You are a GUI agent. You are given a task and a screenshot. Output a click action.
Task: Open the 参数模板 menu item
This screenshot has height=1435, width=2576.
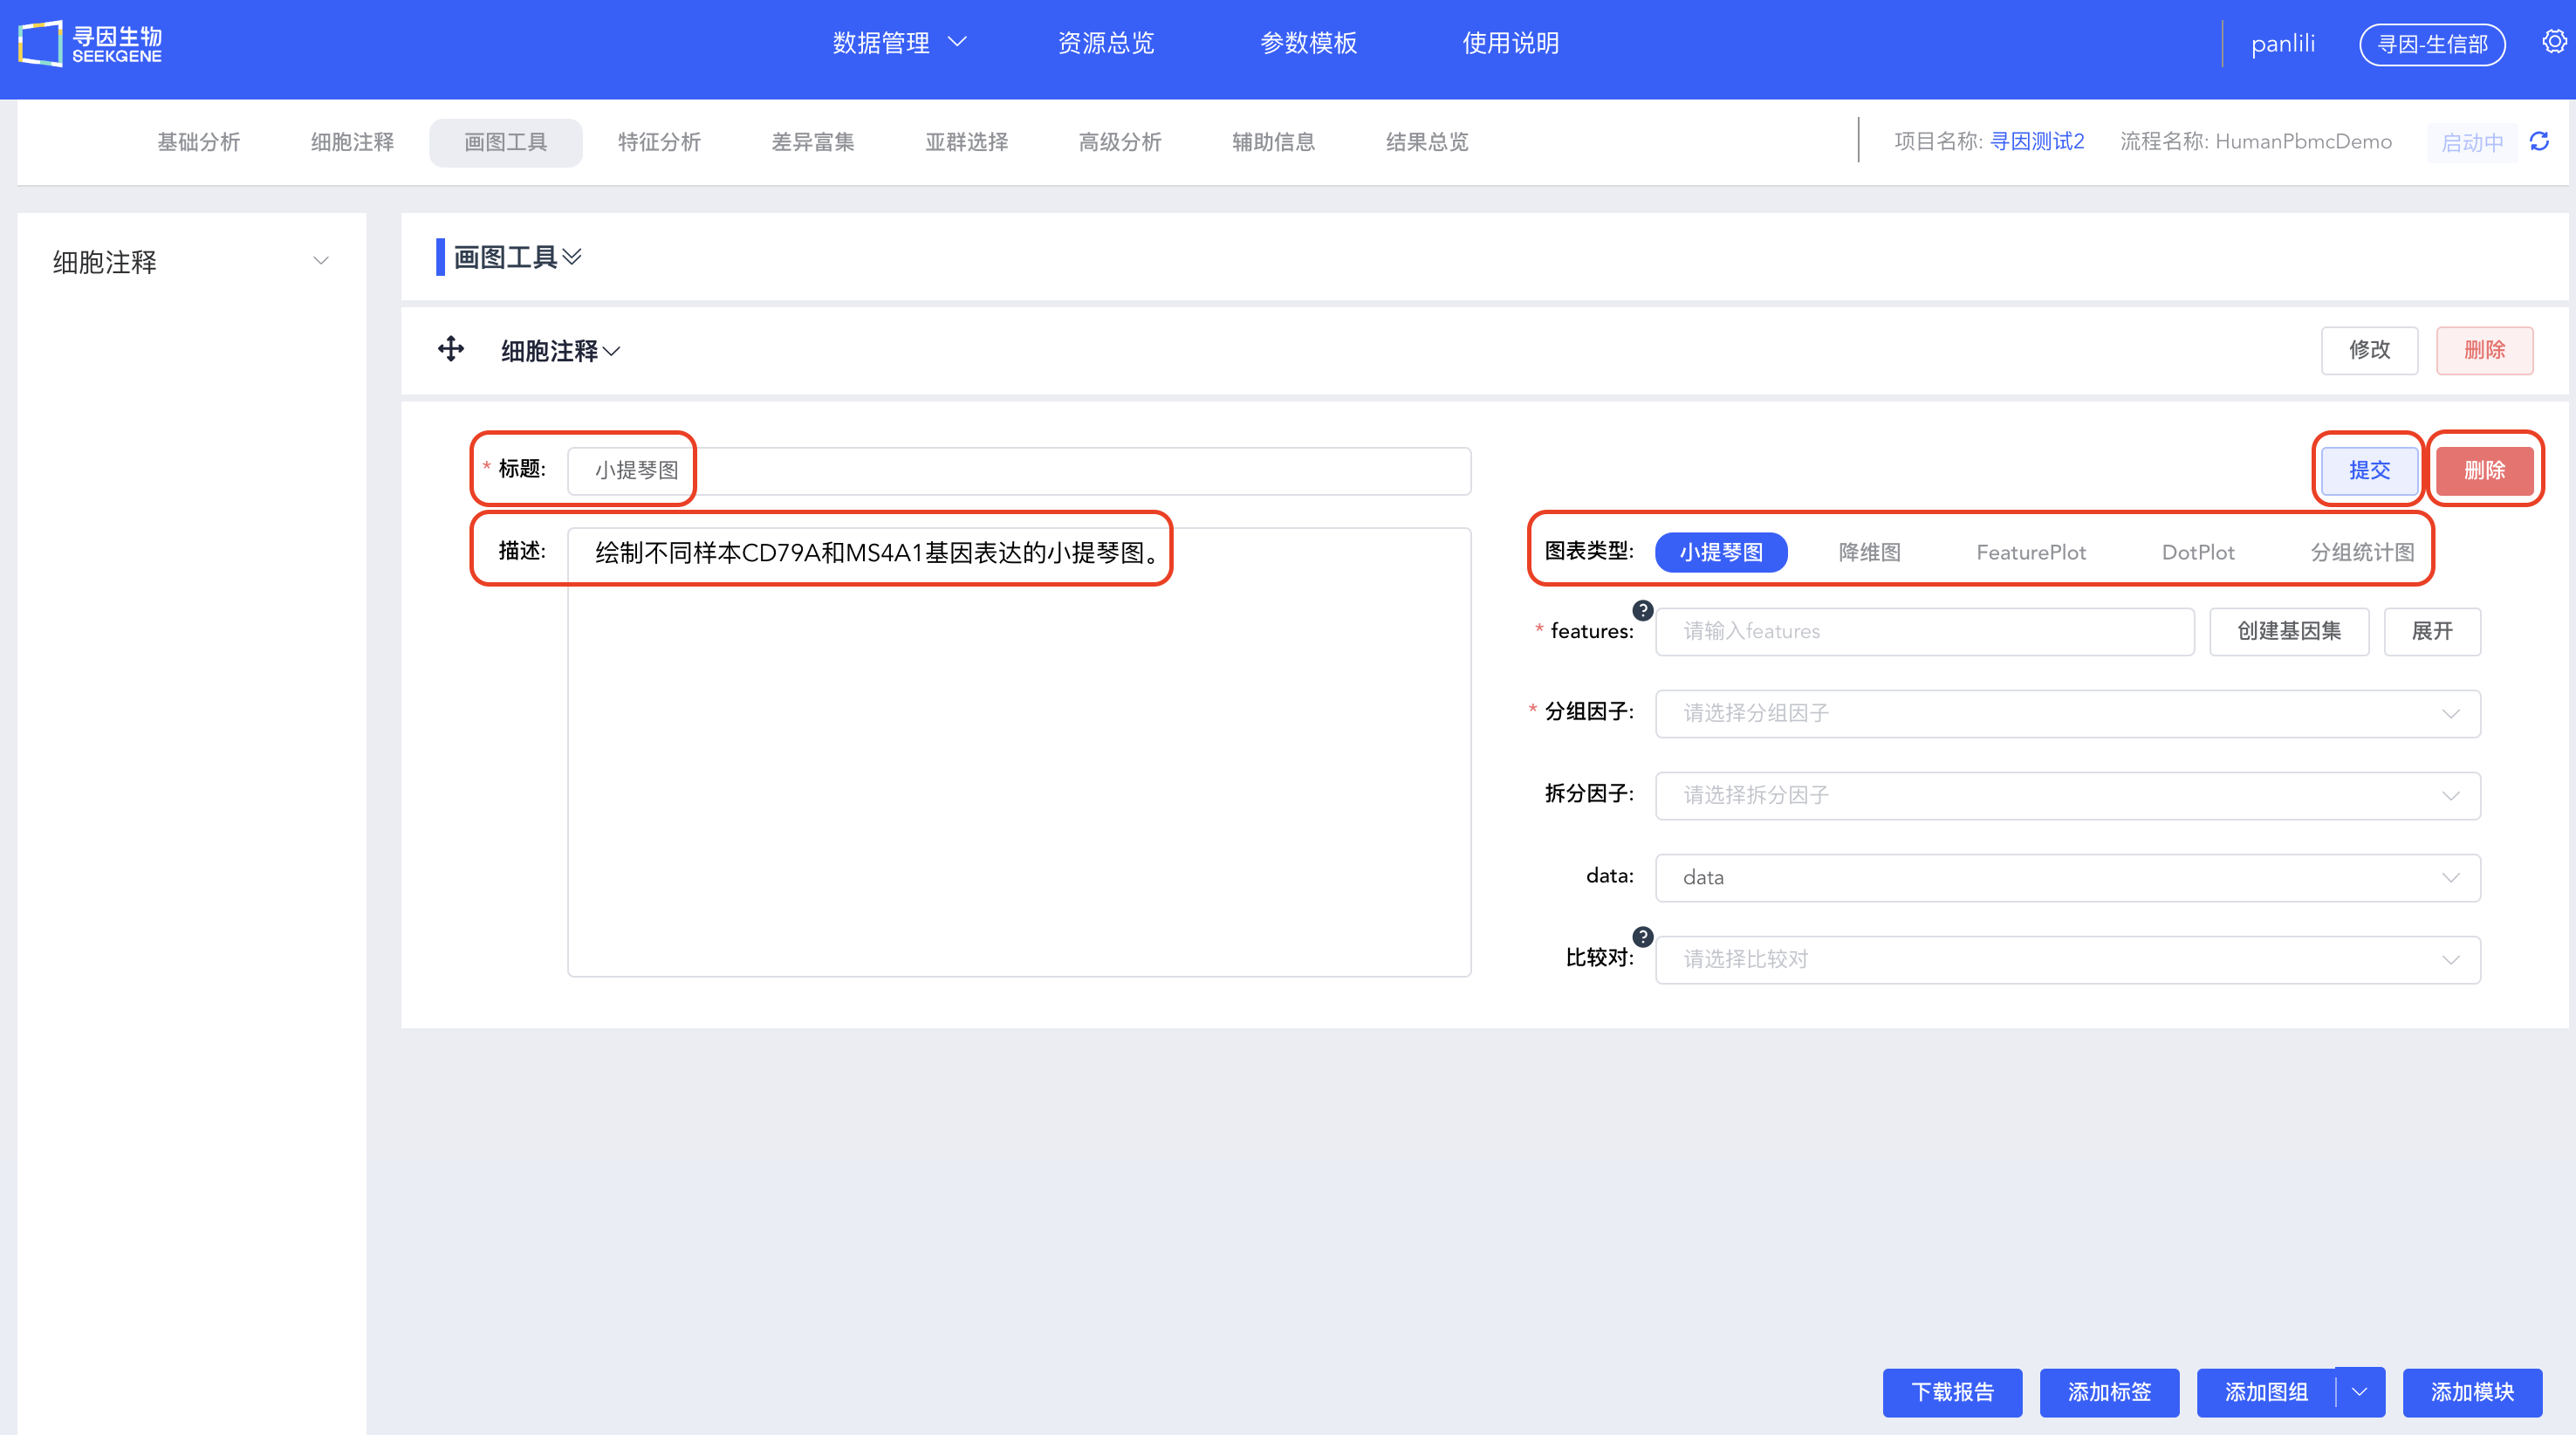1308,43
